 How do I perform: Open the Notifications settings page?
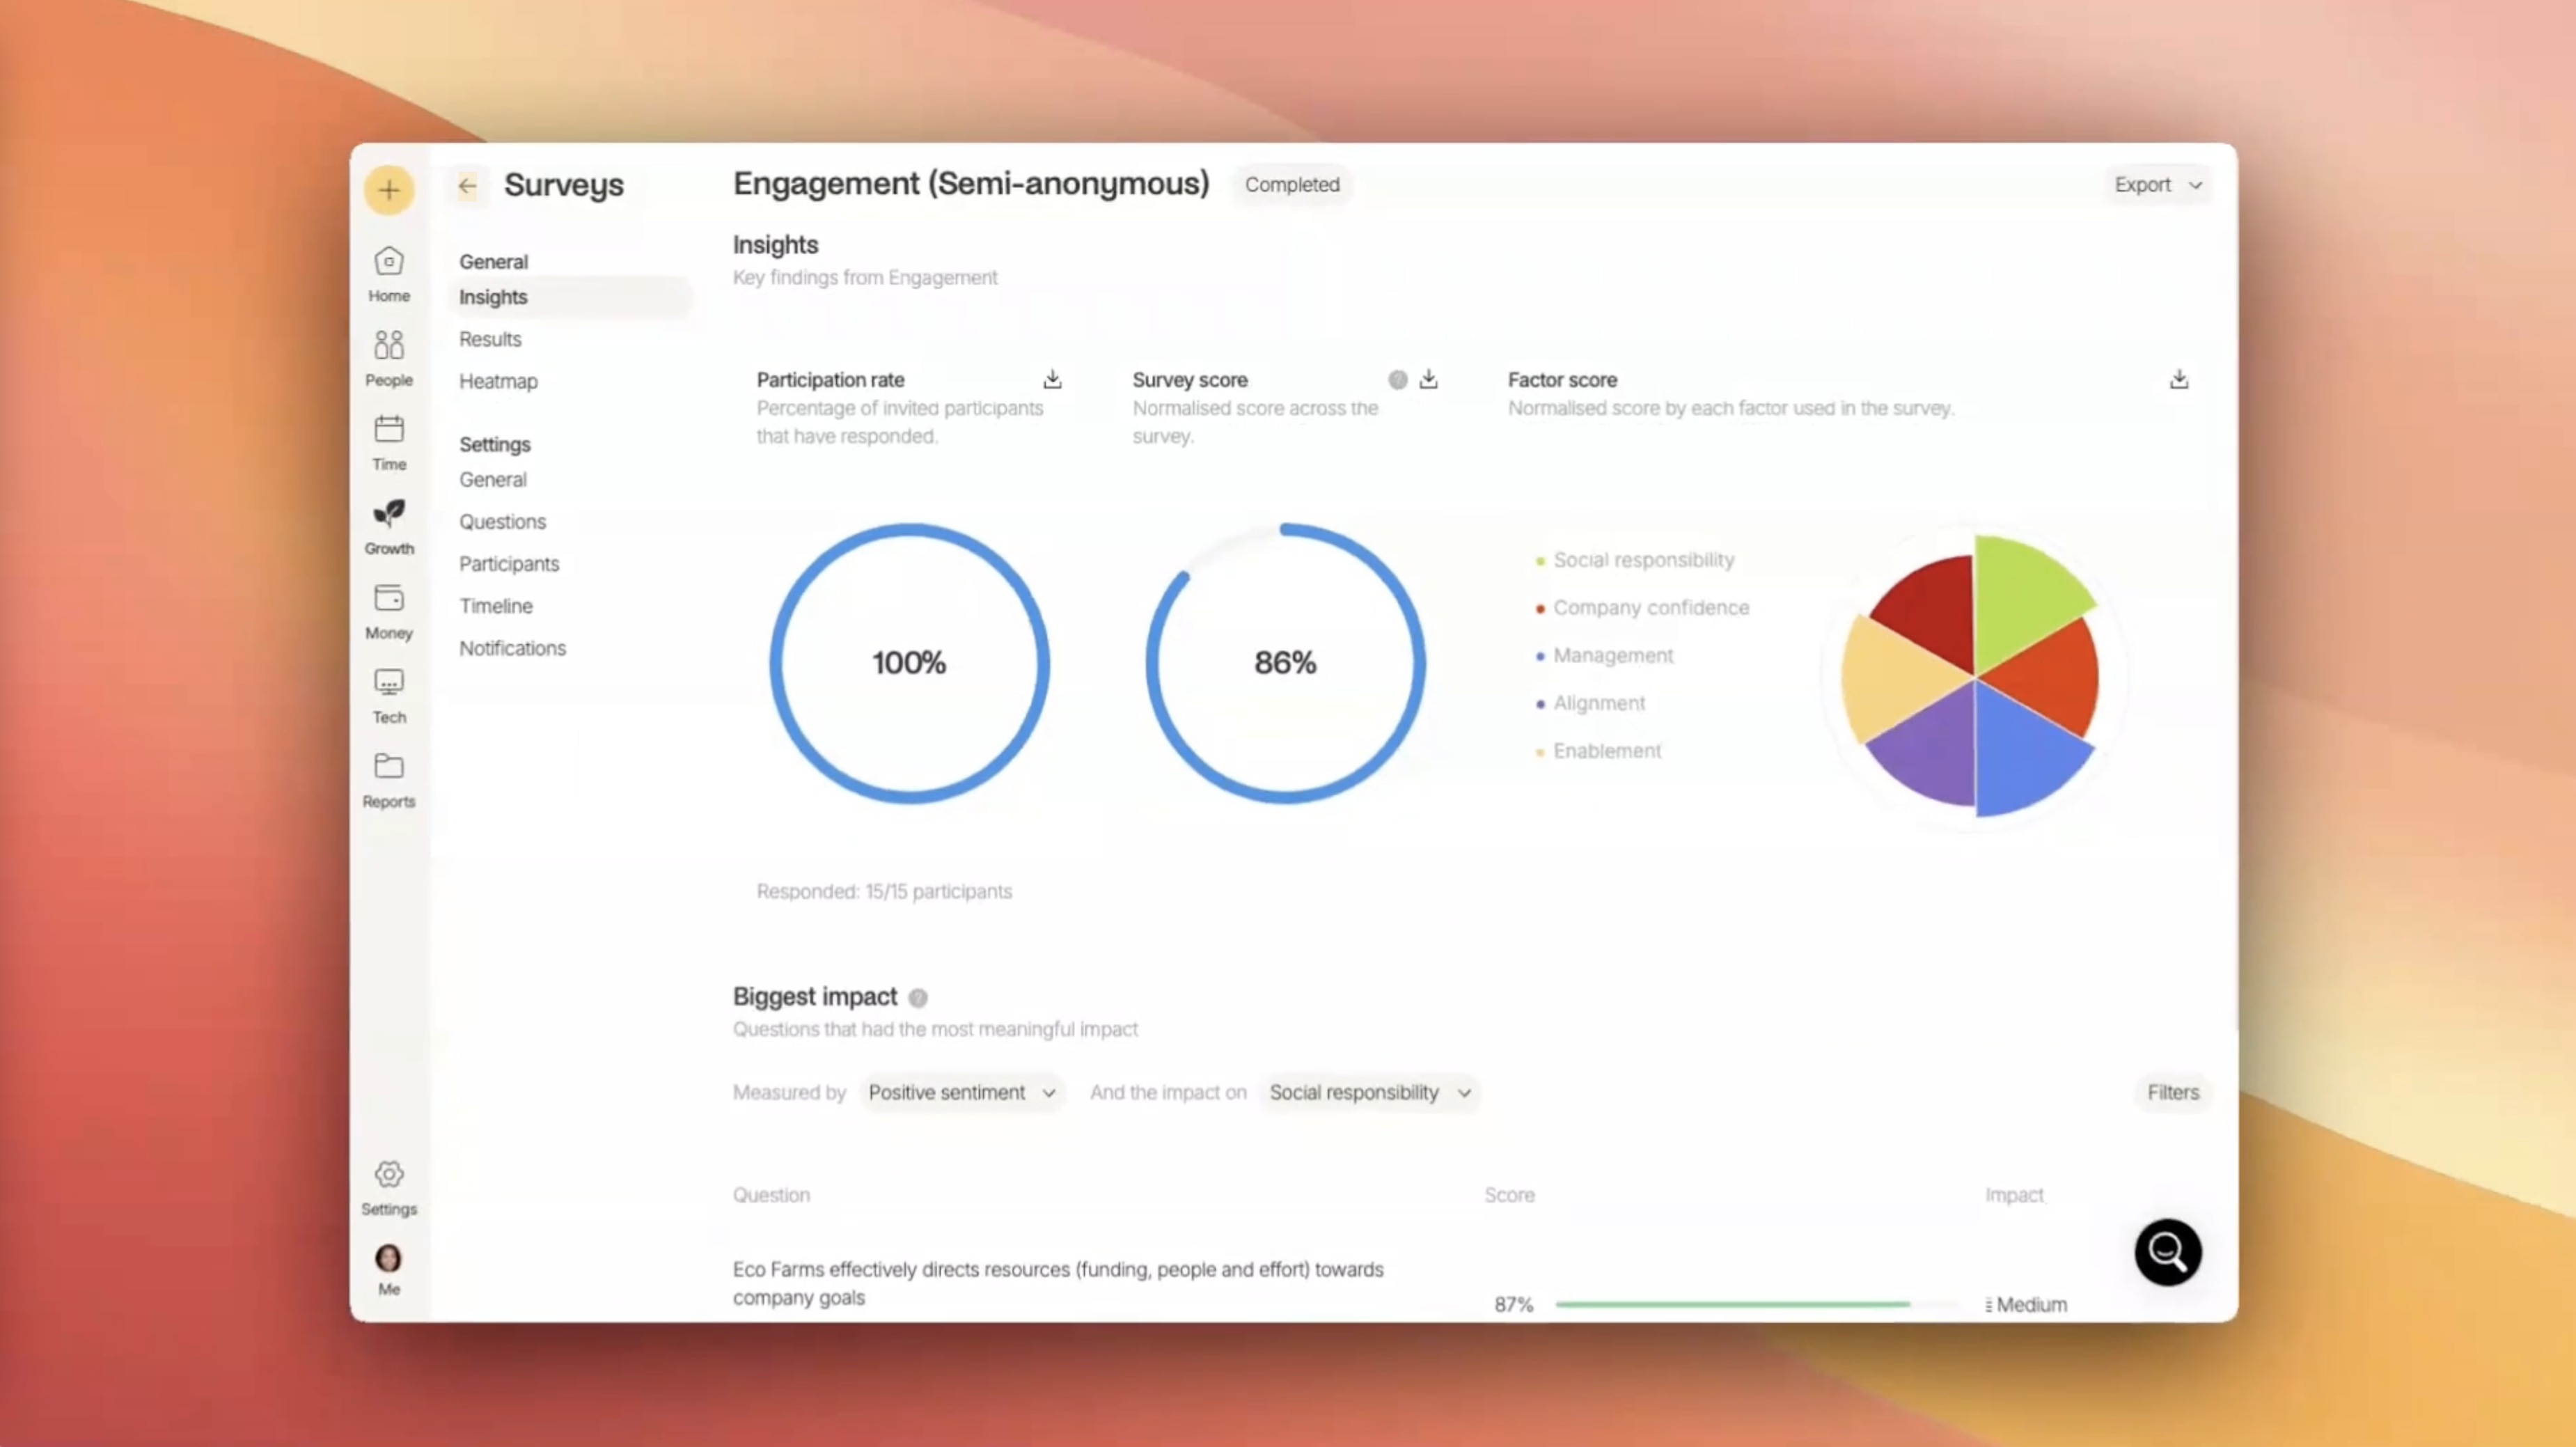tap(512, 648)
